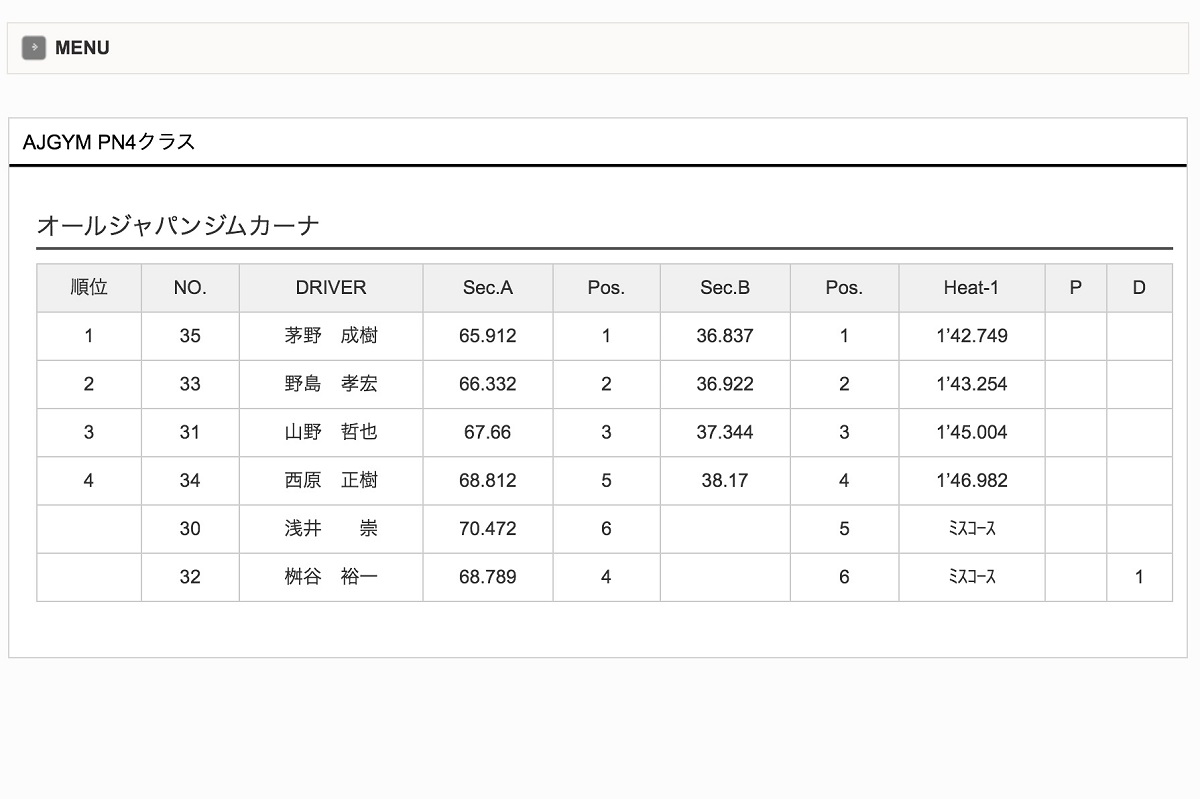This screenshot has height=799, width=1200.
Task: Click the Heat-1 column header
Action: pyautogui.click(x=971, y=288)
